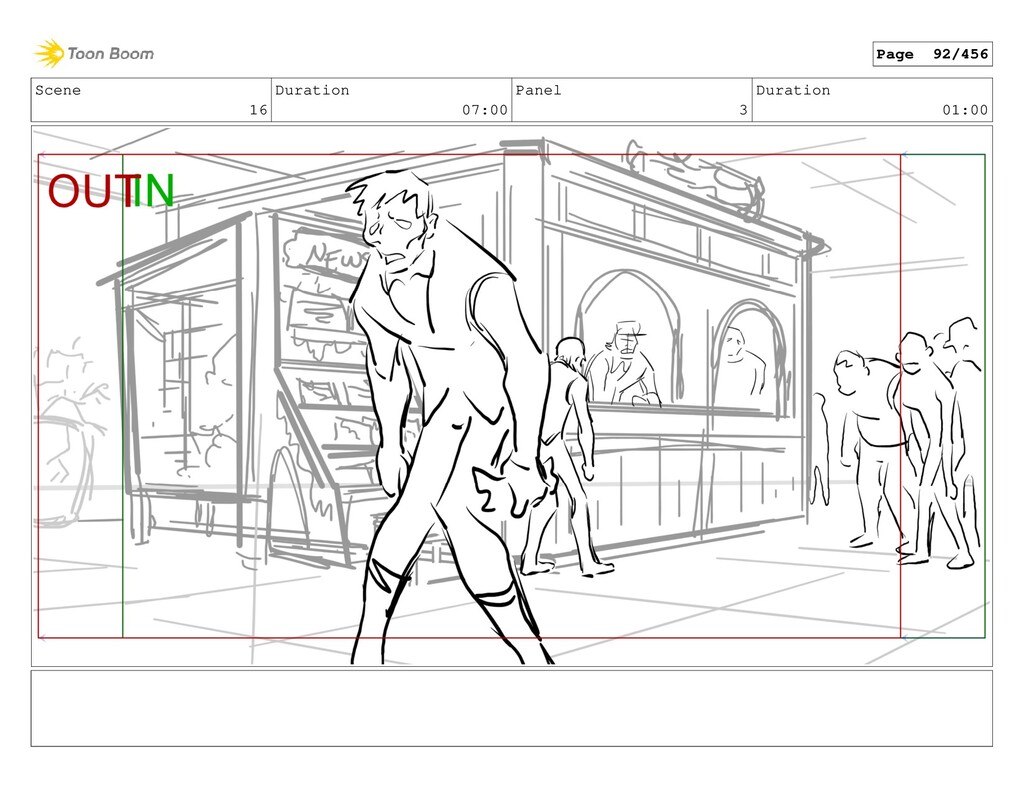Select the Scene label
Viewport: 1024px width, 793px height.
[x=58, y=90]
